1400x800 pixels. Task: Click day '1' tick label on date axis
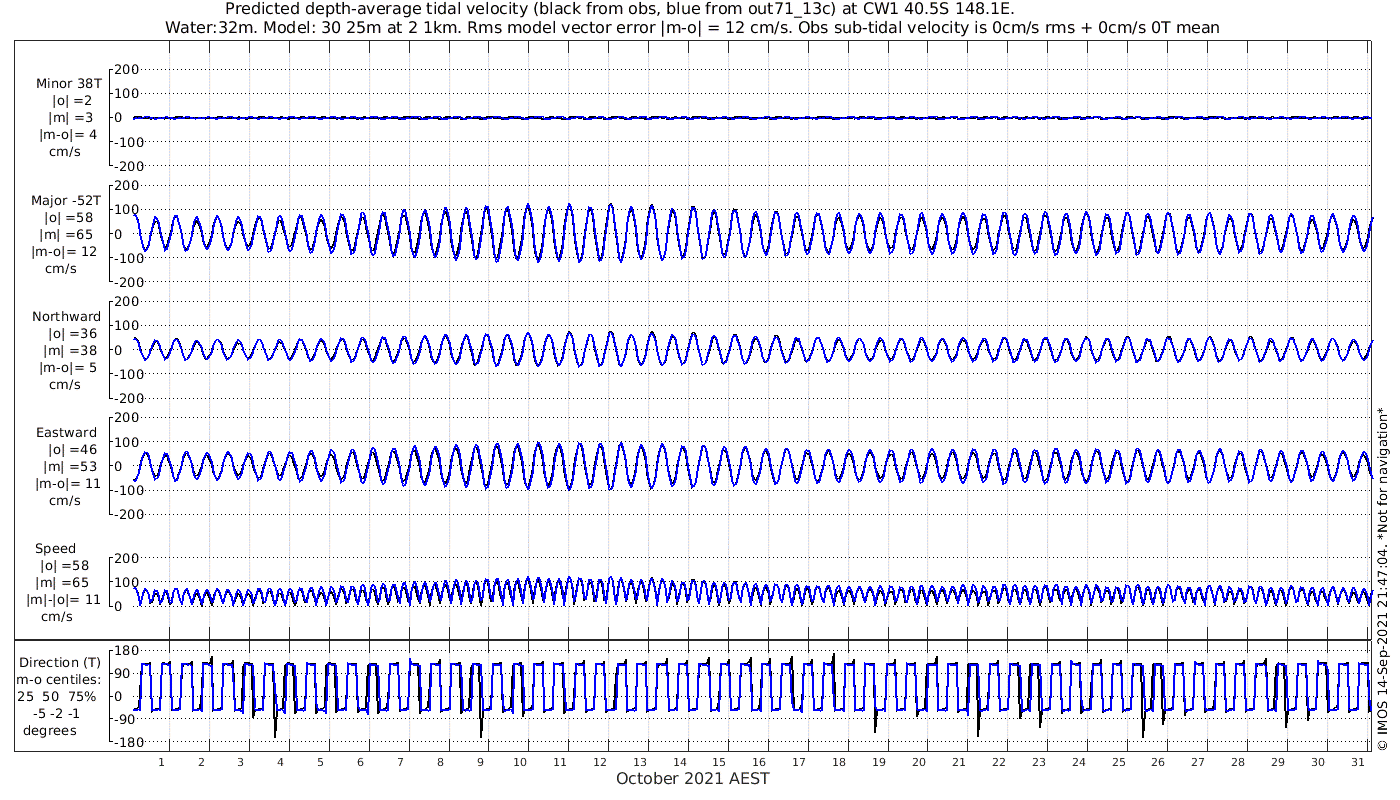point(161,762)
